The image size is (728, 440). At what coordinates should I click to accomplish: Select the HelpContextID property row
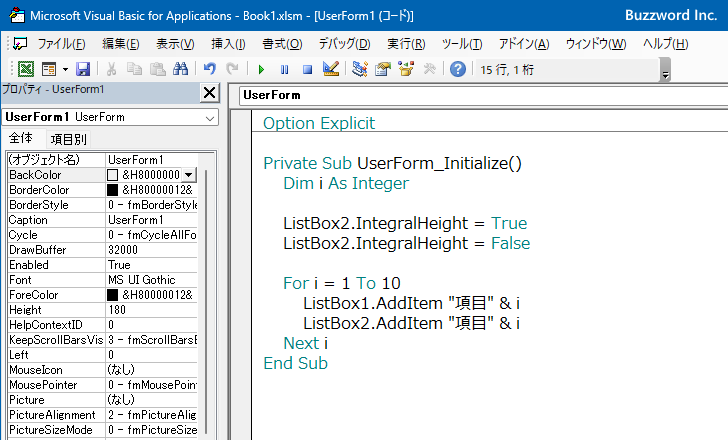click(x=103, y=325)
